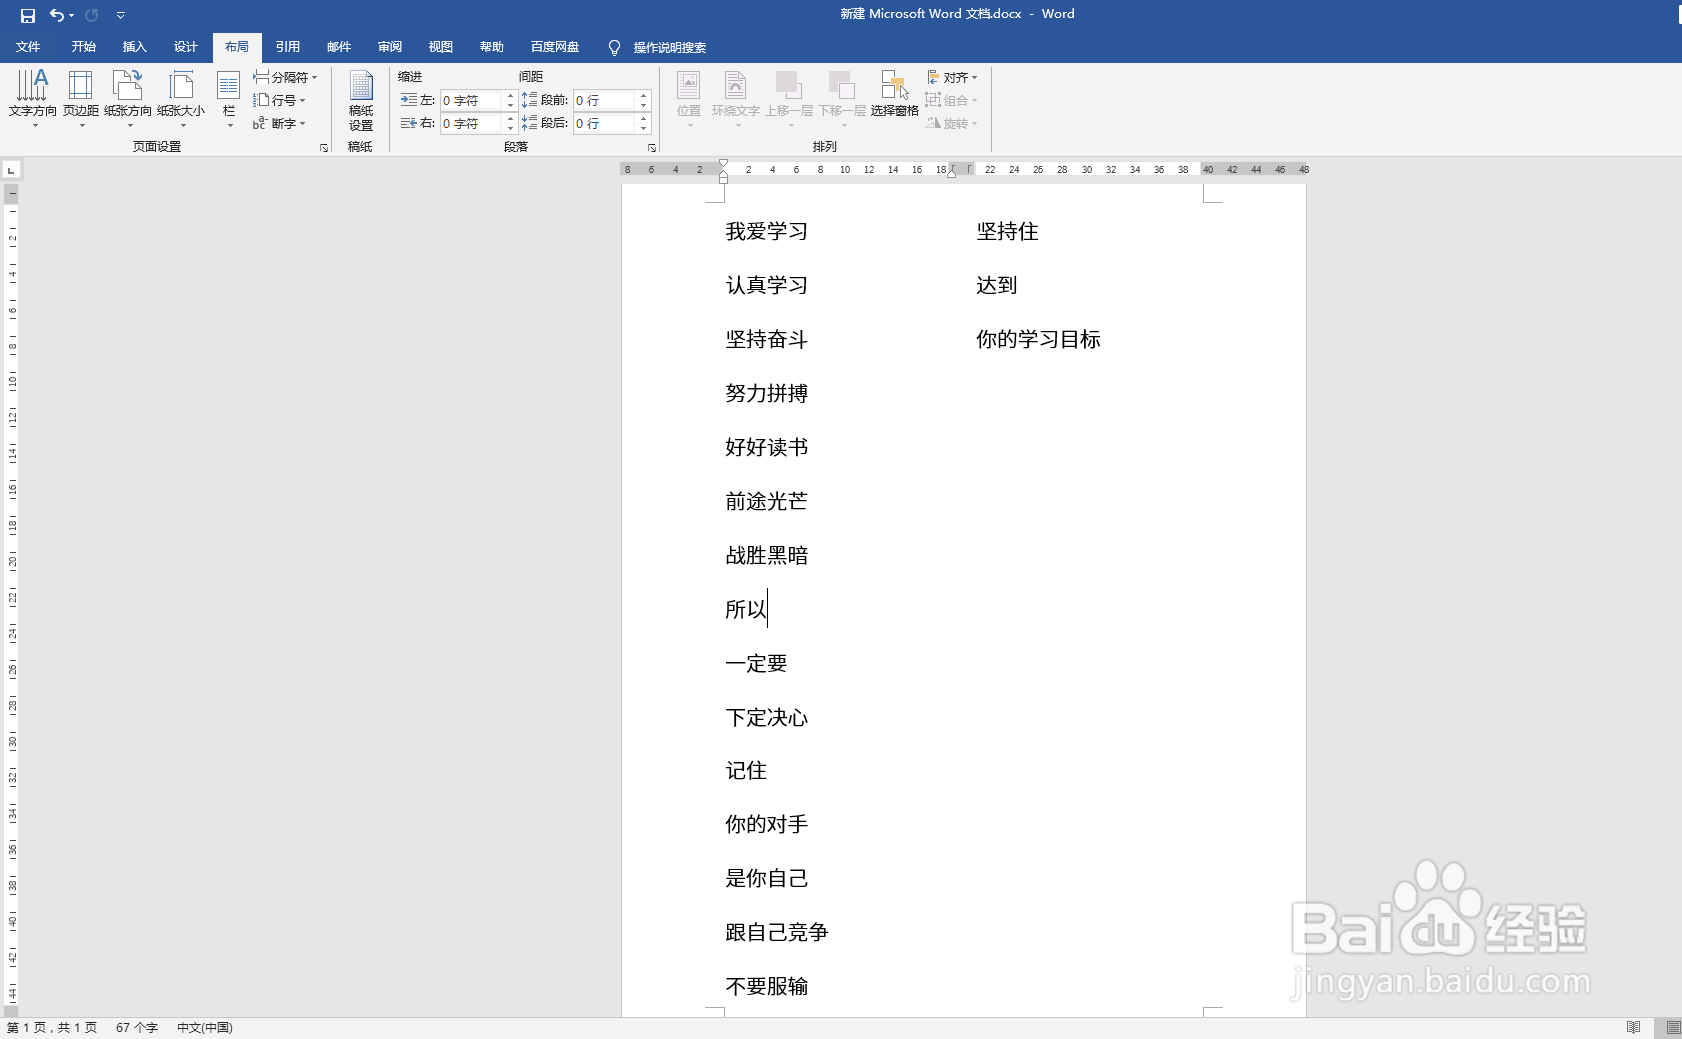The width and height of the screenshot is (1682, 1039).
Task: Click the text 努力拼搏
Action: pyautogui.click(x=766, y=394)
